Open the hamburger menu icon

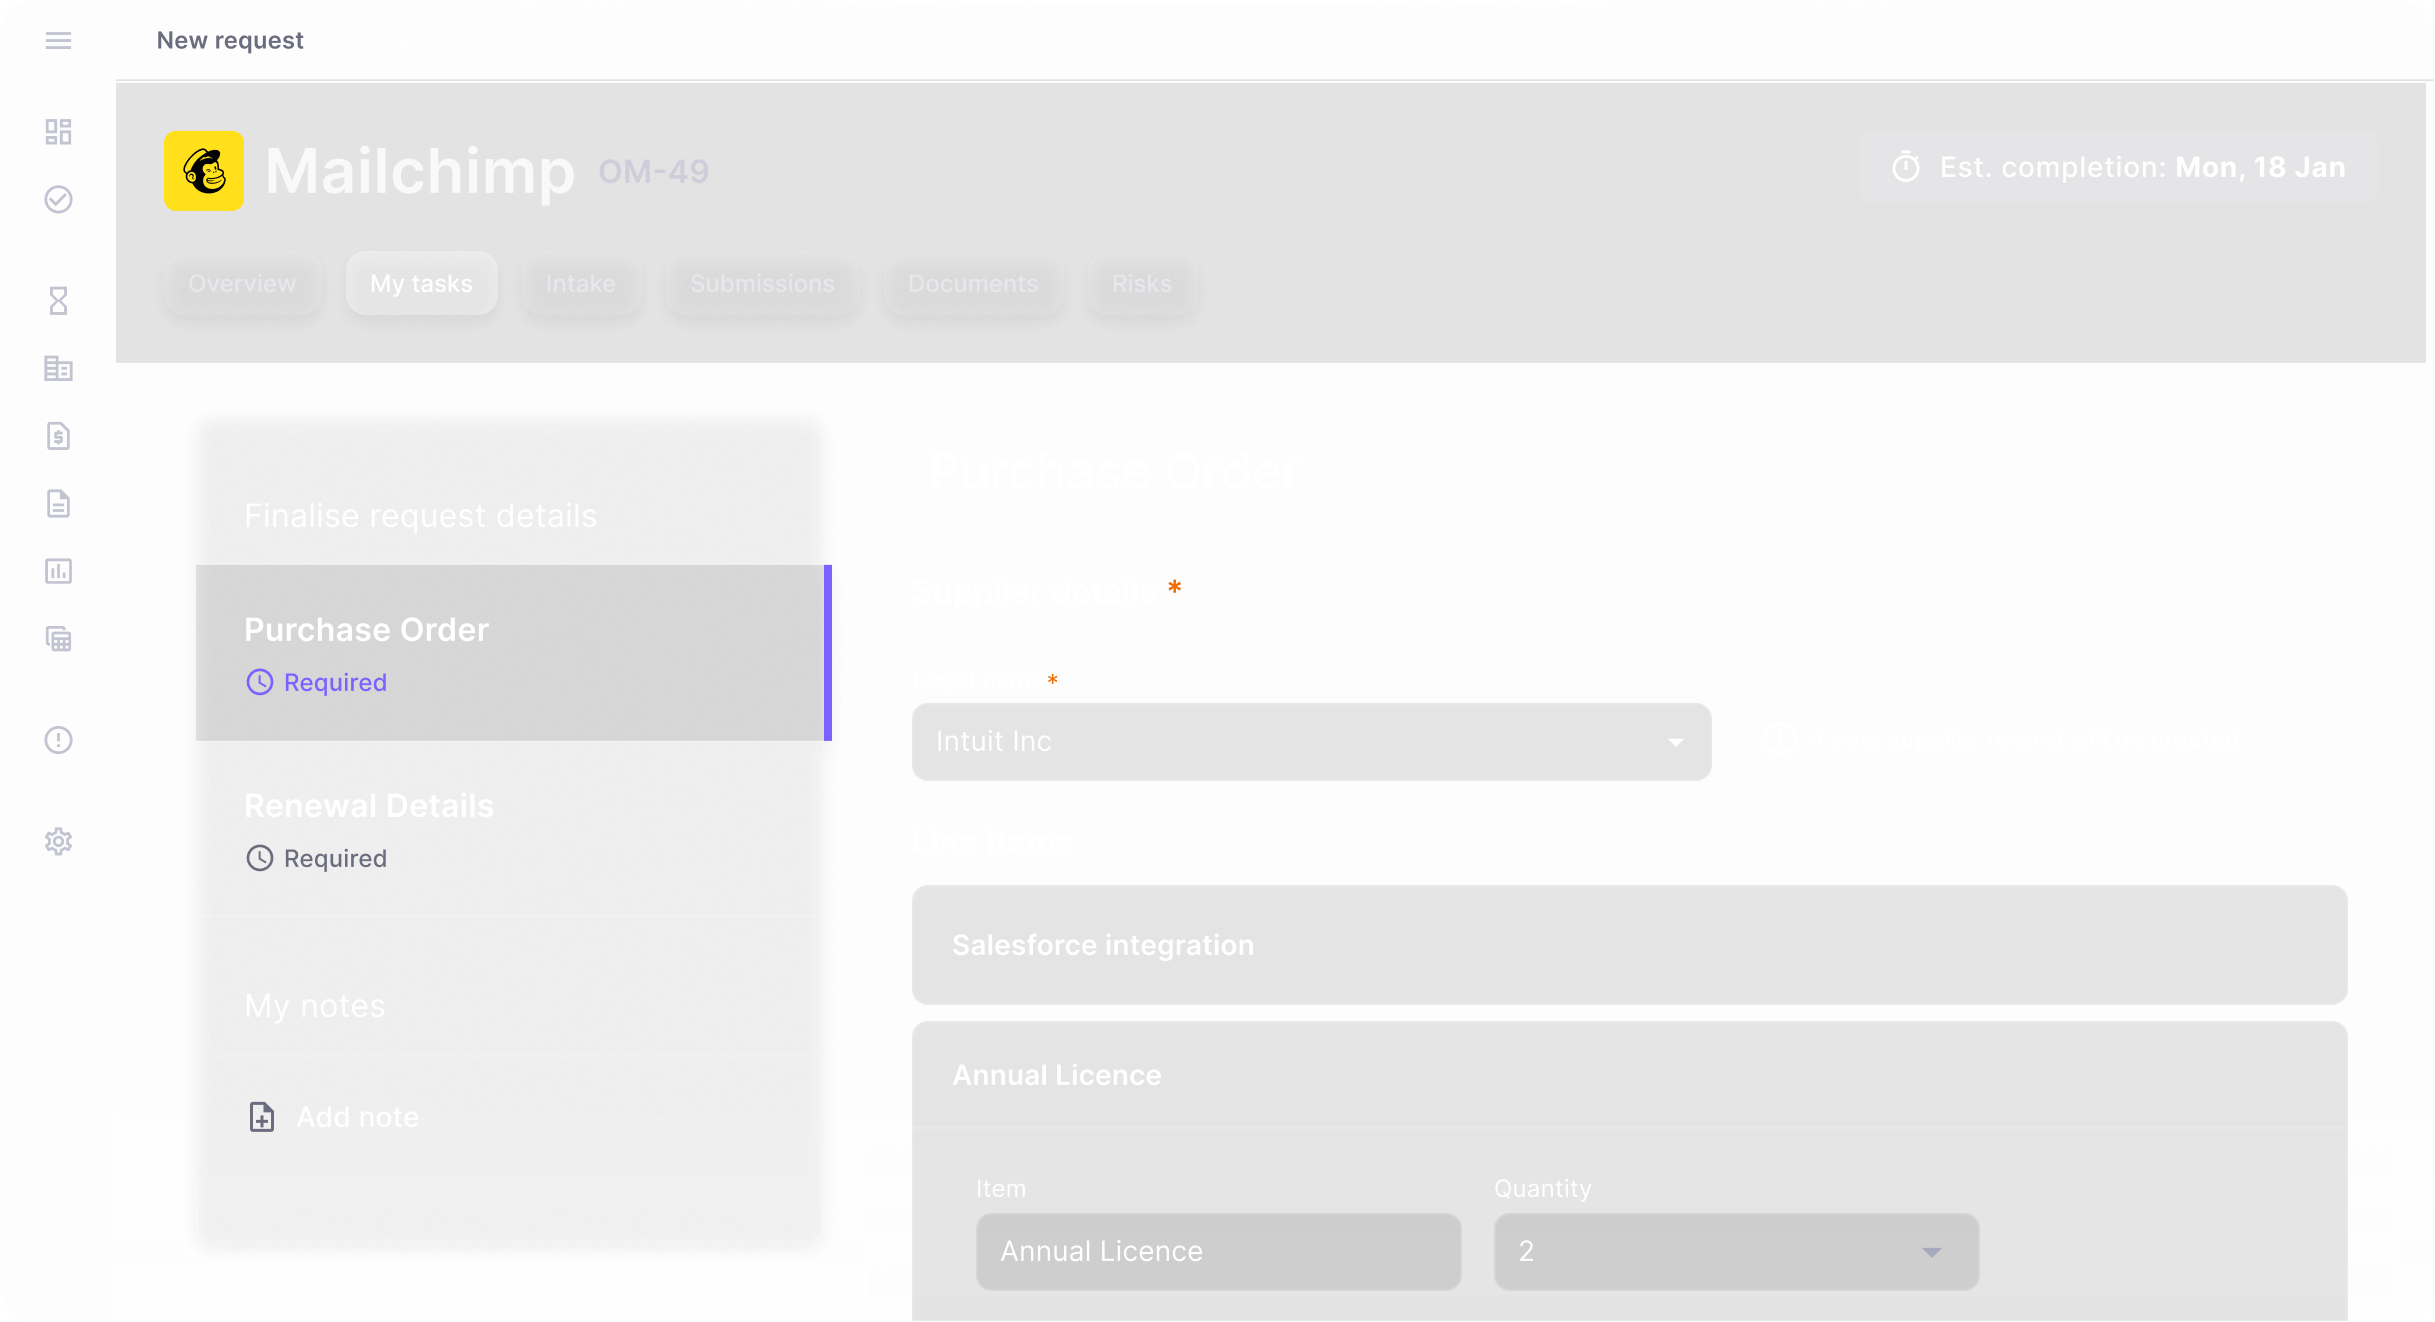[x=58, y=40]
